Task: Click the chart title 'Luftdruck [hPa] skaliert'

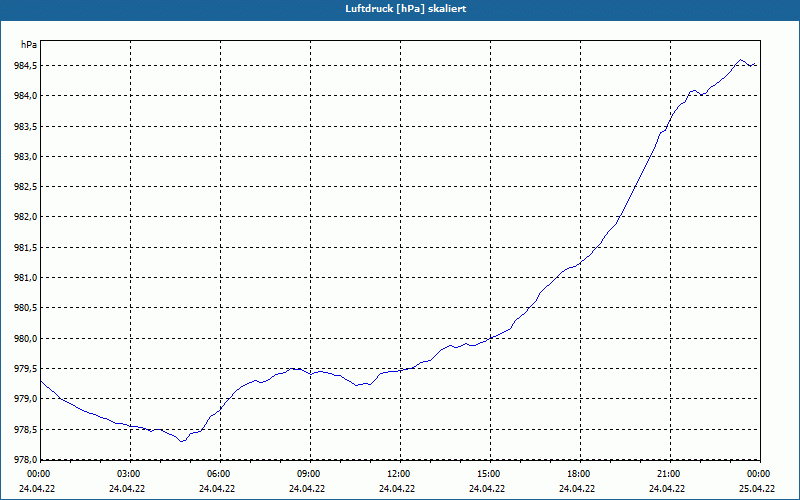Action: 406,9
